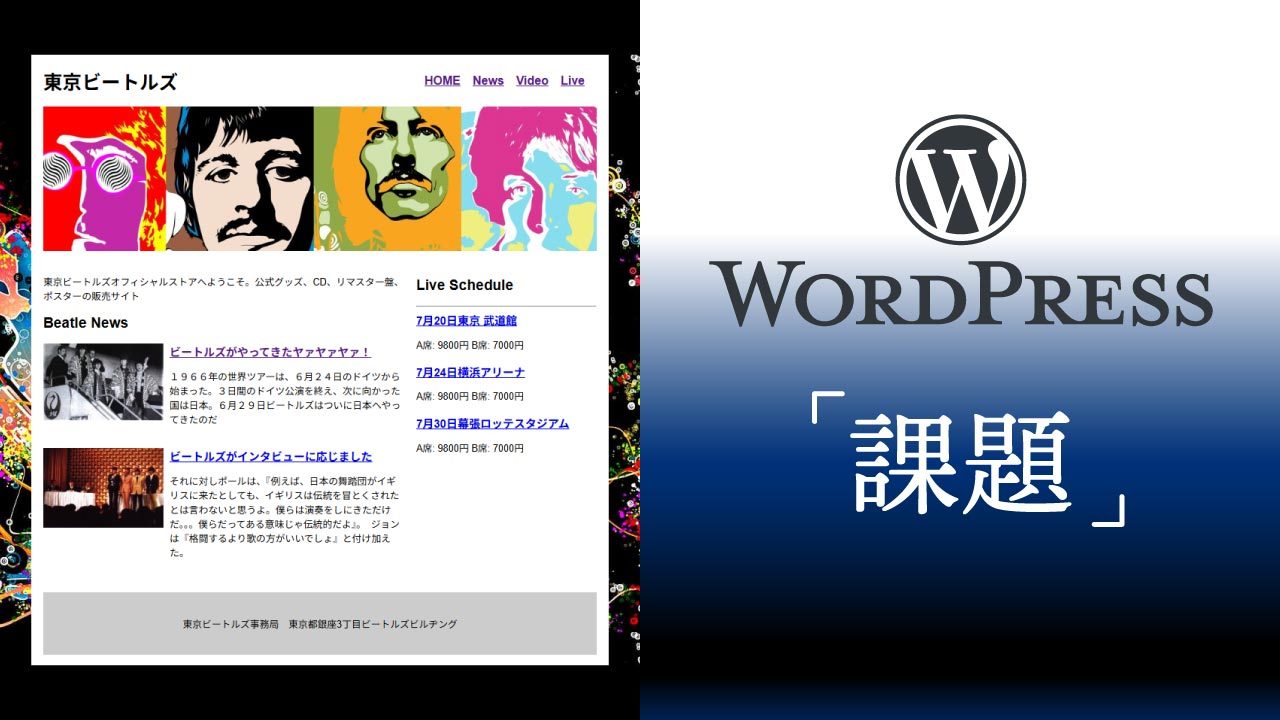1280x720 pixels.
Task: Click the pink and blue portrait in banner
Action: [530, 179]
